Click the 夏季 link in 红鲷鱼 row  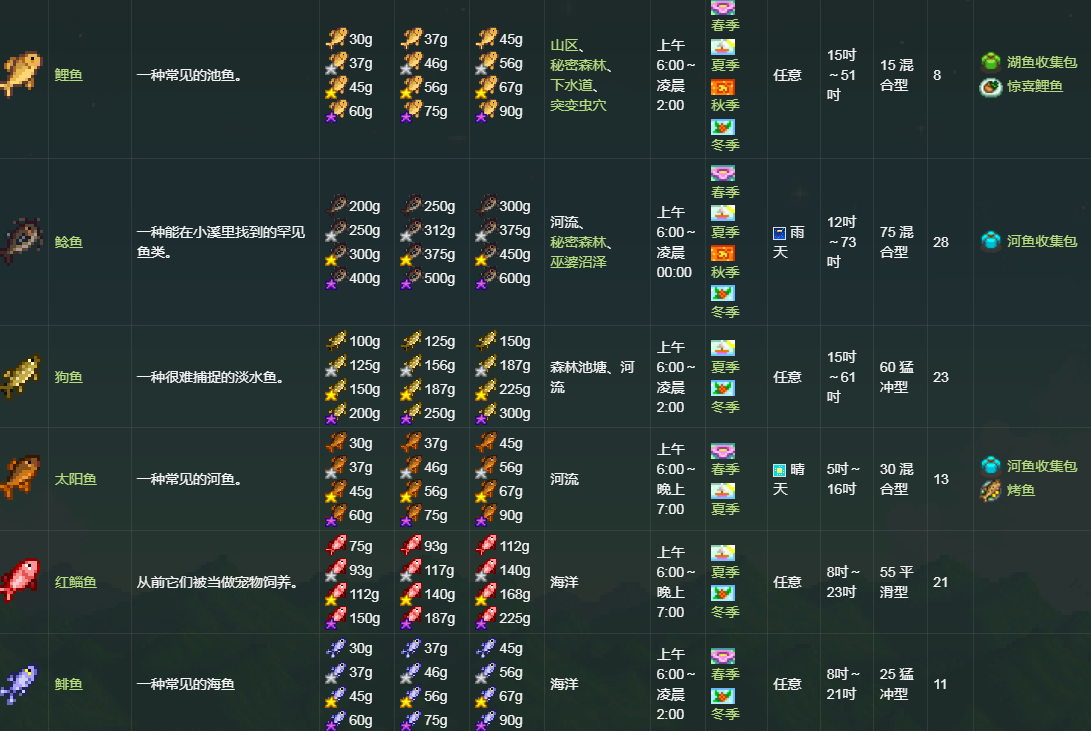point(725,572)
